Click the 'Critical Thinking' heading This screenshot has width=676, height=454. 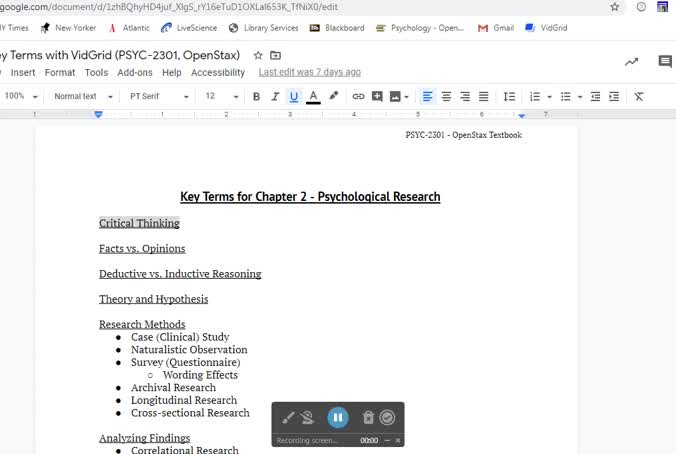pyautogui.click(x=139, y=223)
